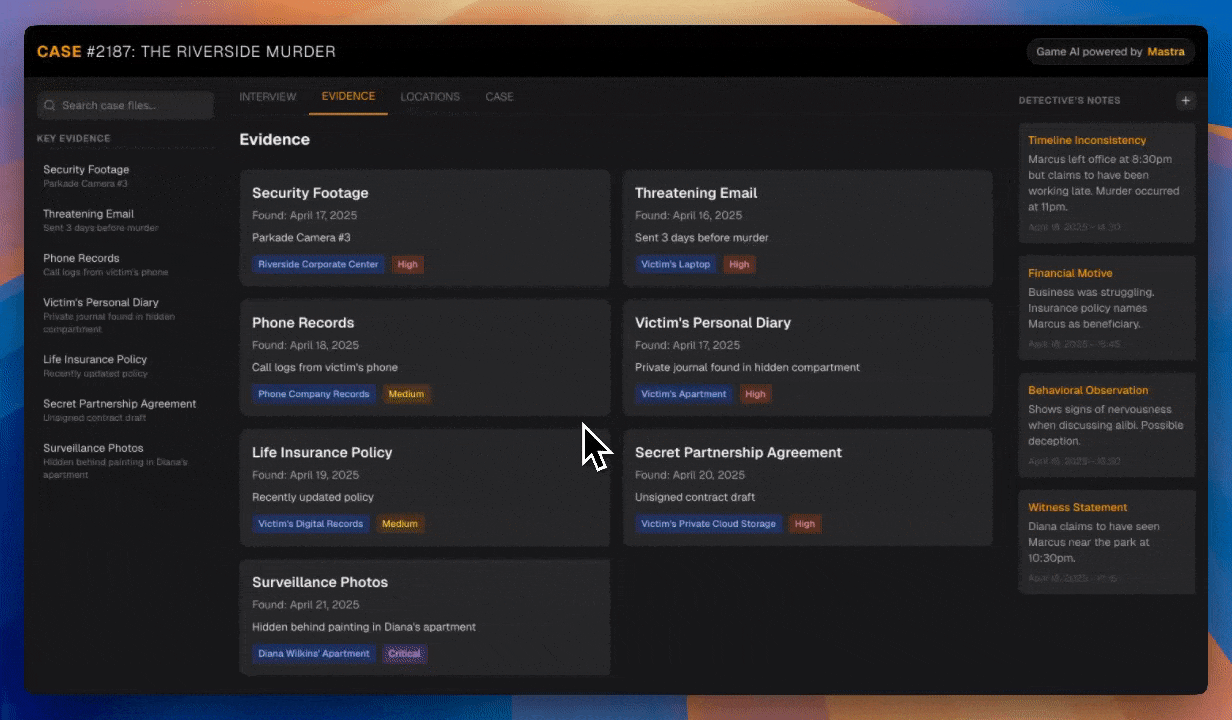Click the Medium tag on Phone Records
1232x720 pixels.
[x=406, y=394]
